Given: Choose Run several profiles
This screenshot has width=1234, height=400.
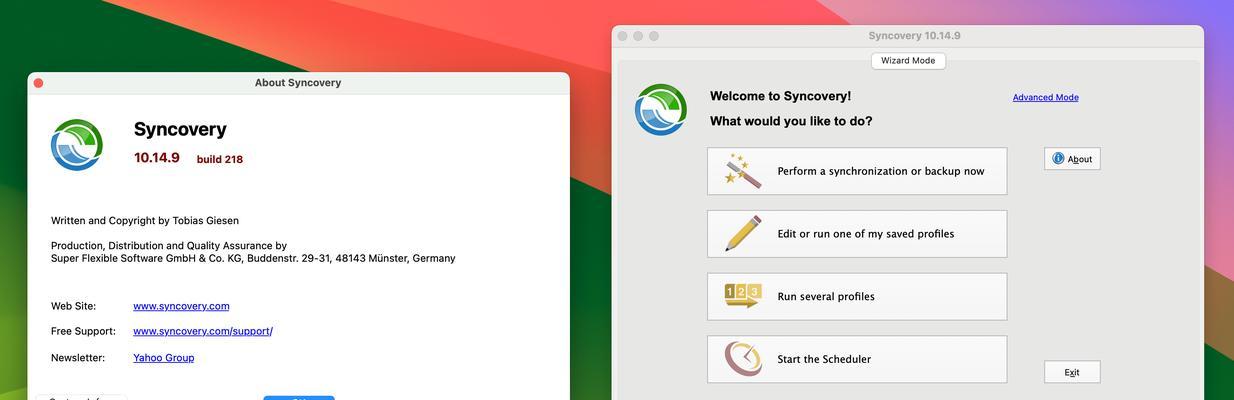Looking at the screenshot, I should pos(857,296).
